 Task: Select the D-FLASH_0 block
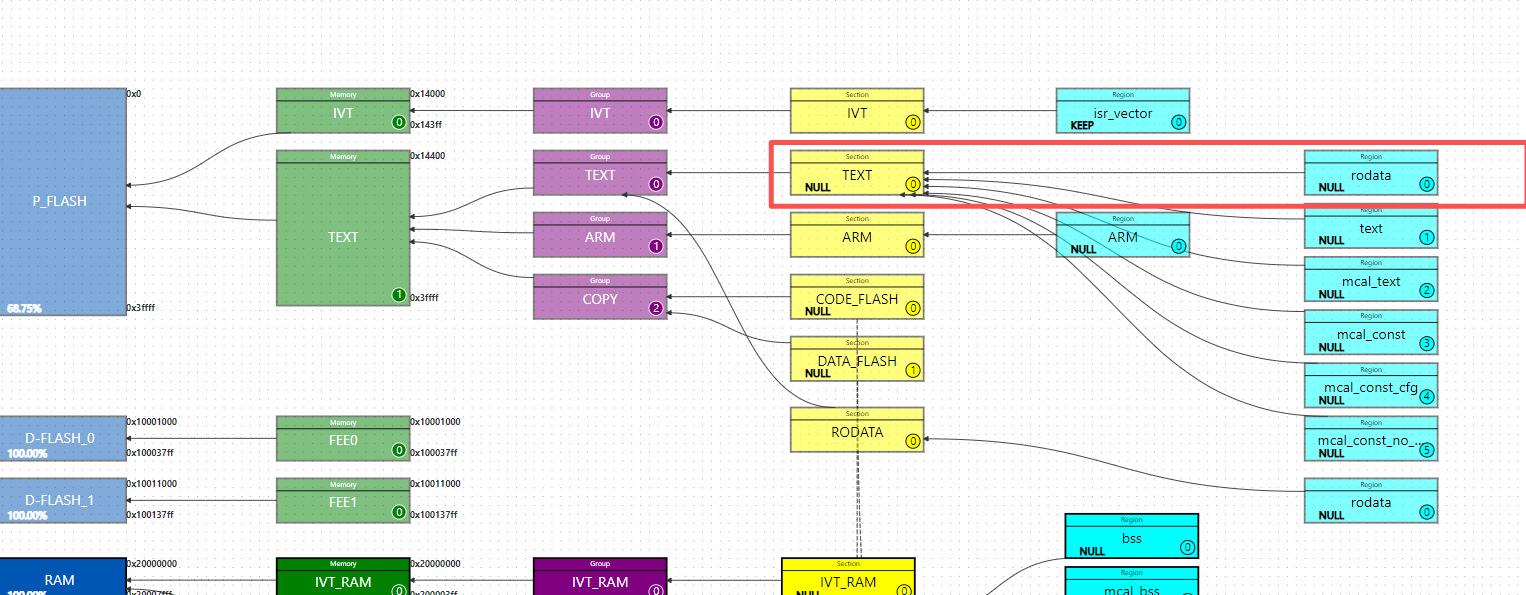click(x=63, y=438)
